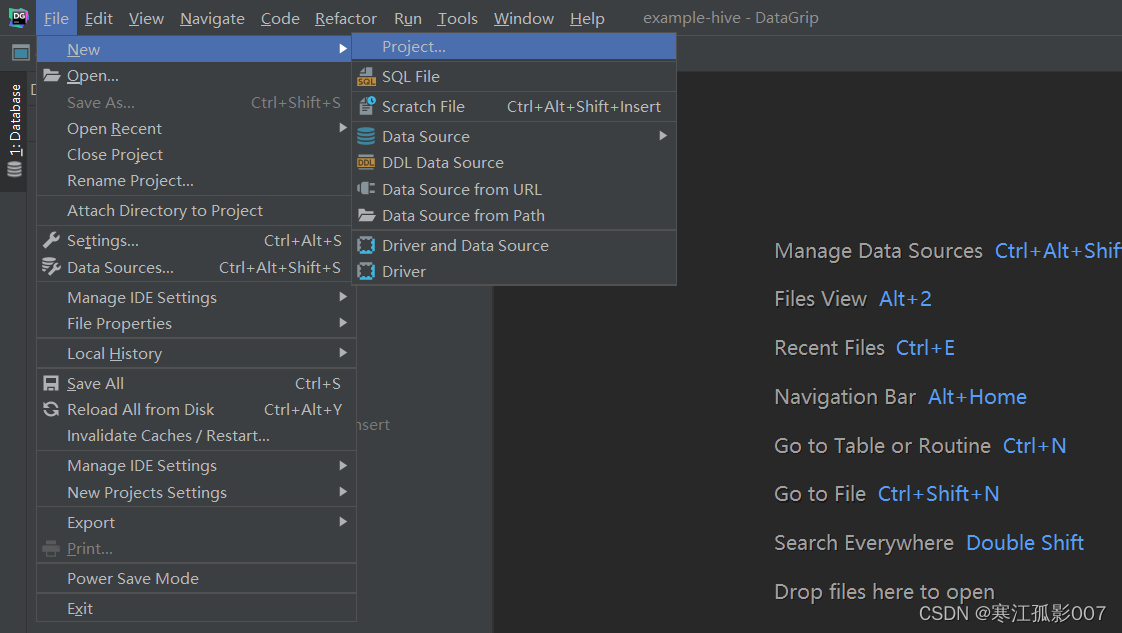Screen dimensions: 1122x633
Task: Open the Navigate menu
Action: point(212,18)
